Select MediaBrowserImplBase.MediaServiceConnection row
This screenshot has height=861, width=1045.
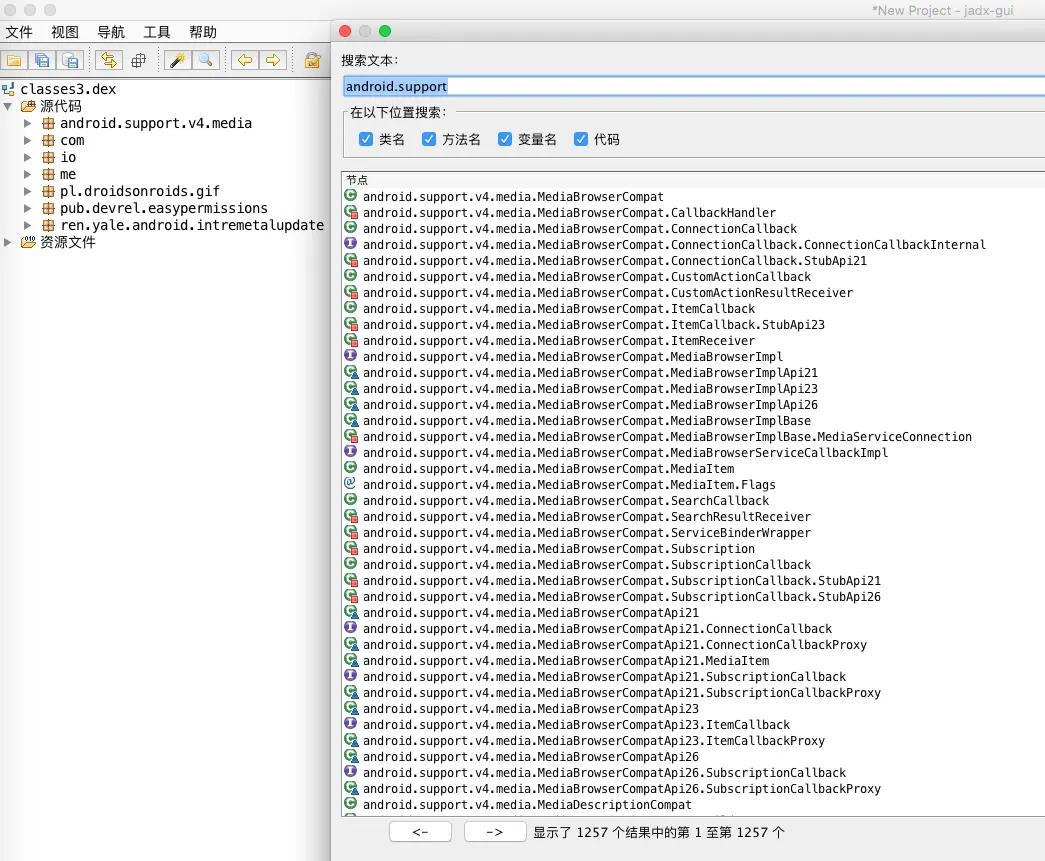693,436
